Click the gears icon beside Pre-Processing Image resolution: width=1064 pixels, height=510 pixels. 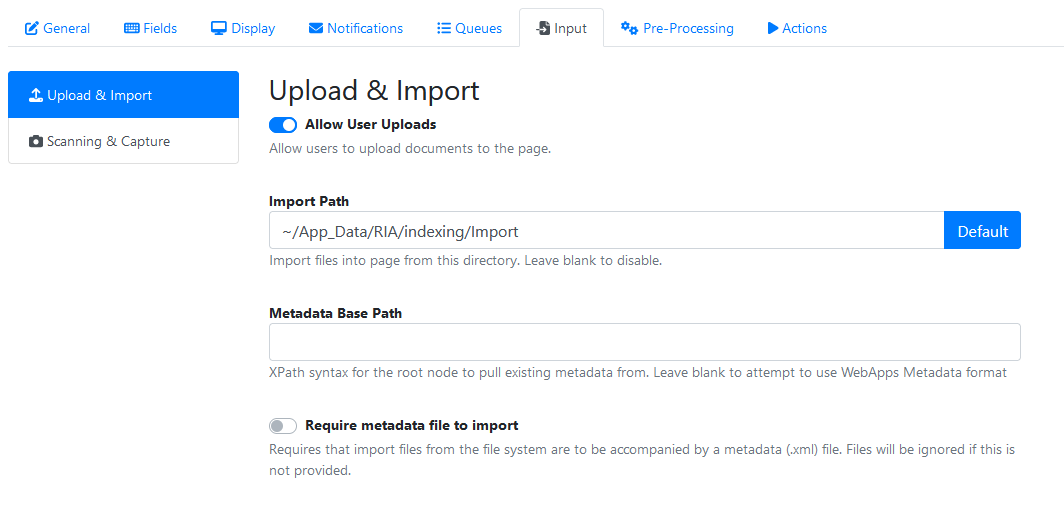629,28
